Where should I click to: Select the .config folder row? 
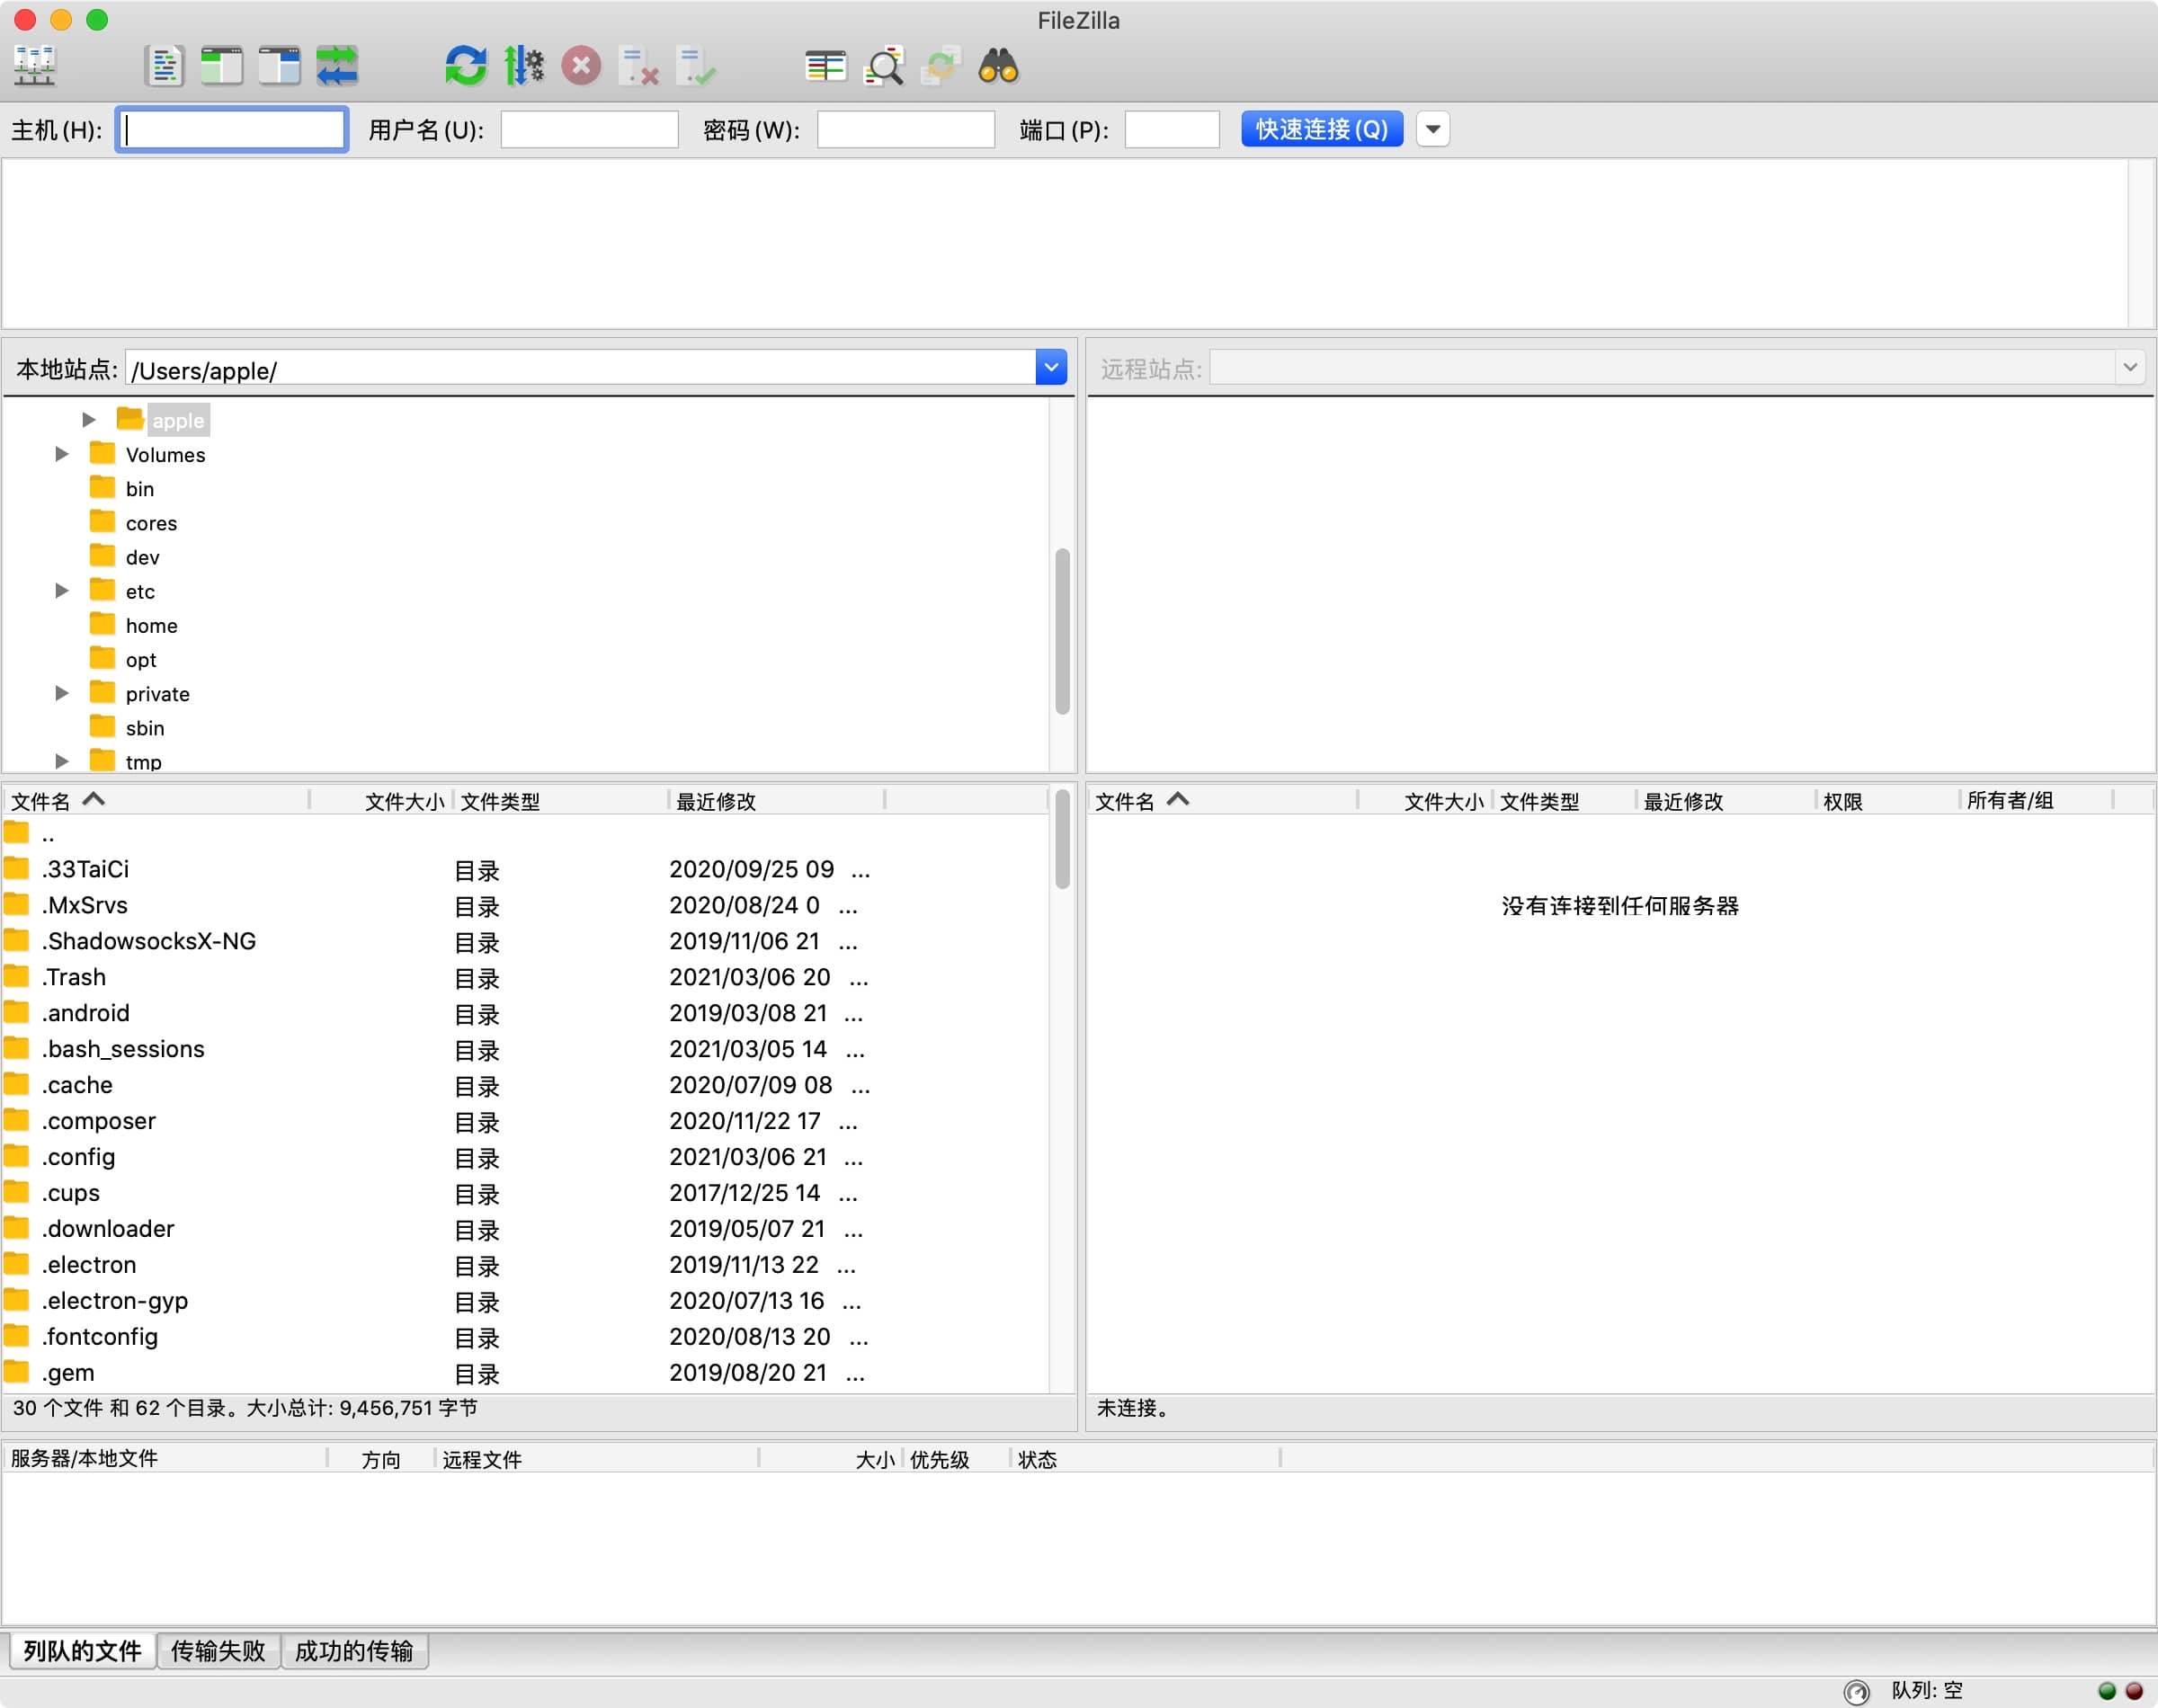[525, 1157]
